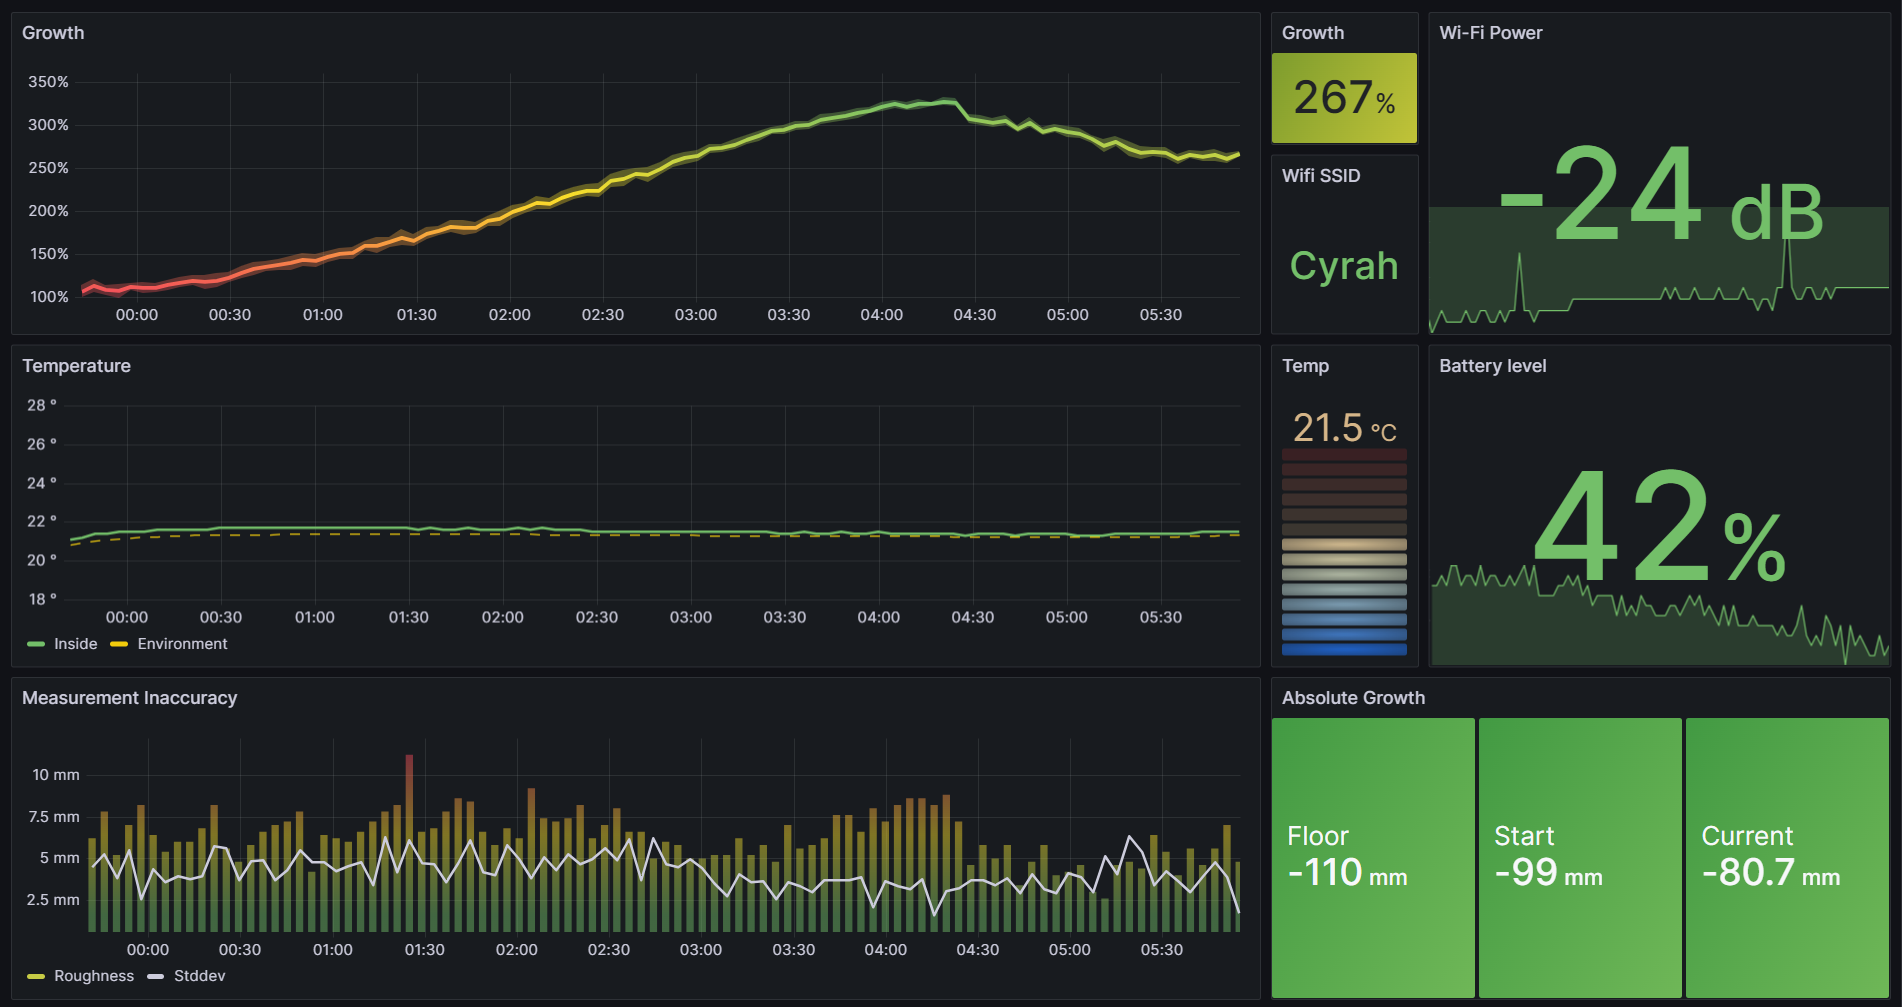Click the 7.5 mm axis label in Inaccuracy chart

point(53,817)
